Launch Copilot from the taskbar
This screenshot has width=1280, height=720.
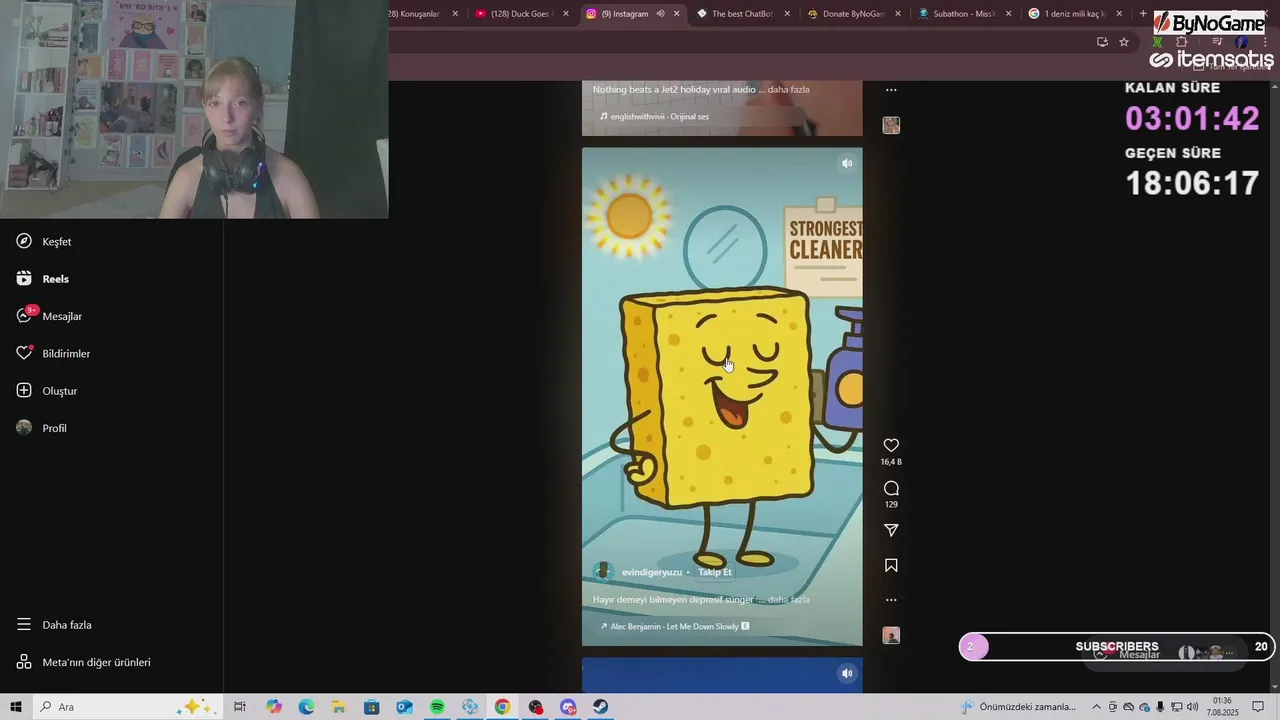(274, 707)
